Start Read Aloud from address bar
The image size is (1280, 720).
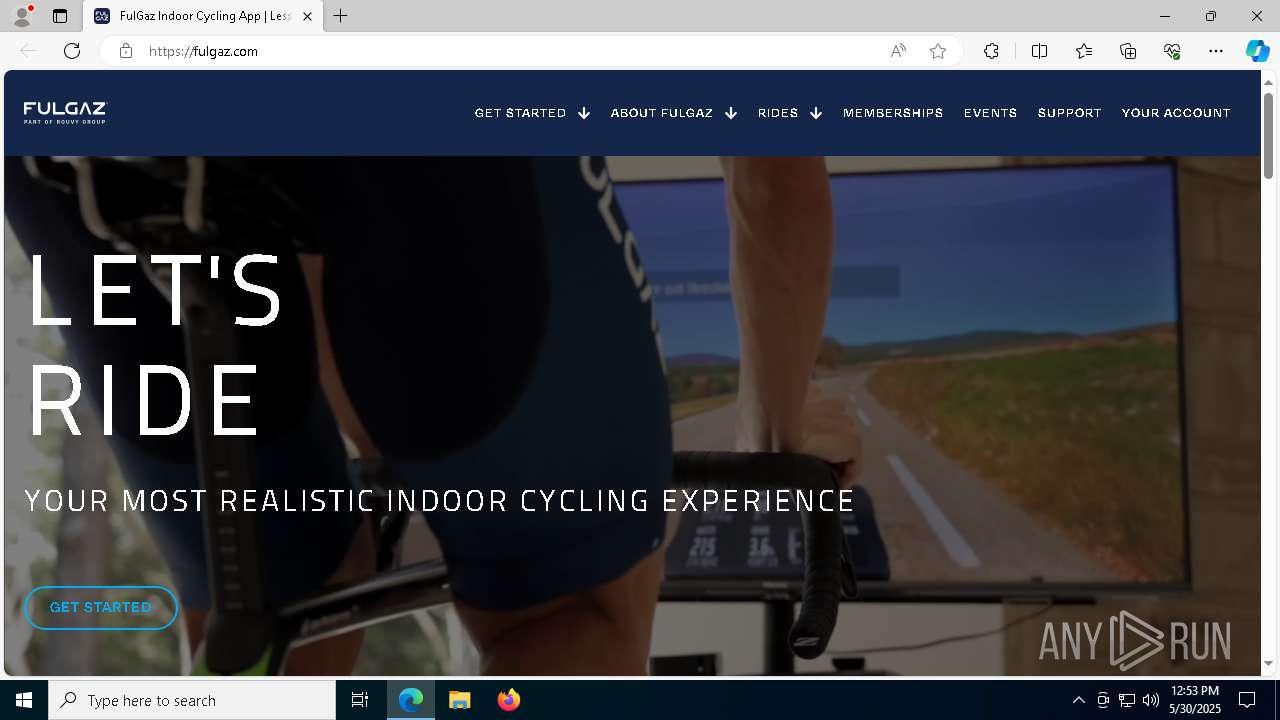point(898,51)
